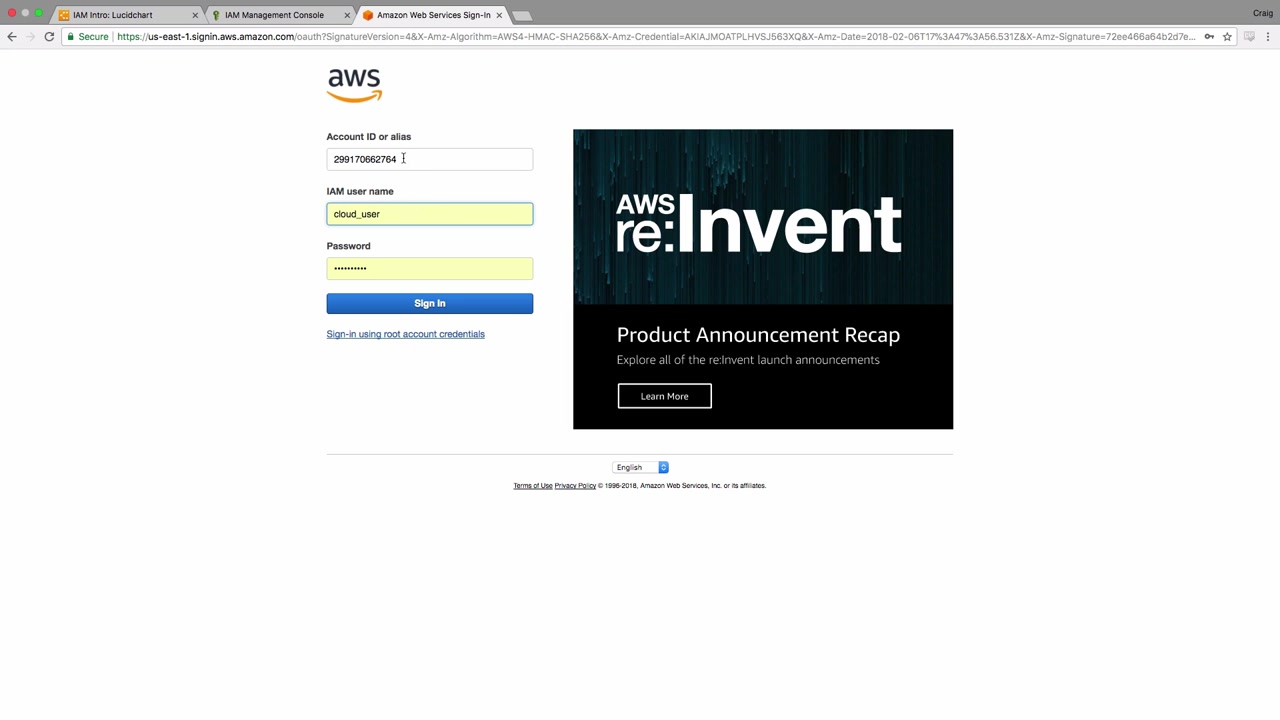Viewport: 1280px width, 720px height.
Task: Click the Amazon Web Services copyright text
Action: (x=682, y=486)
